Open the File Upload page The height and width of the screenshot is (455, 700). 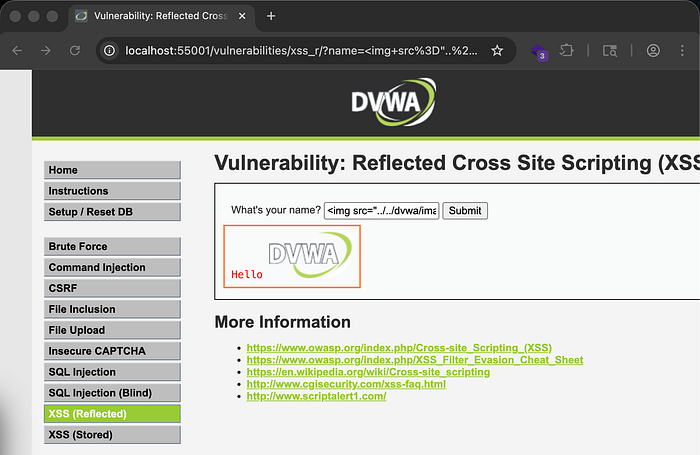point(112,330)
